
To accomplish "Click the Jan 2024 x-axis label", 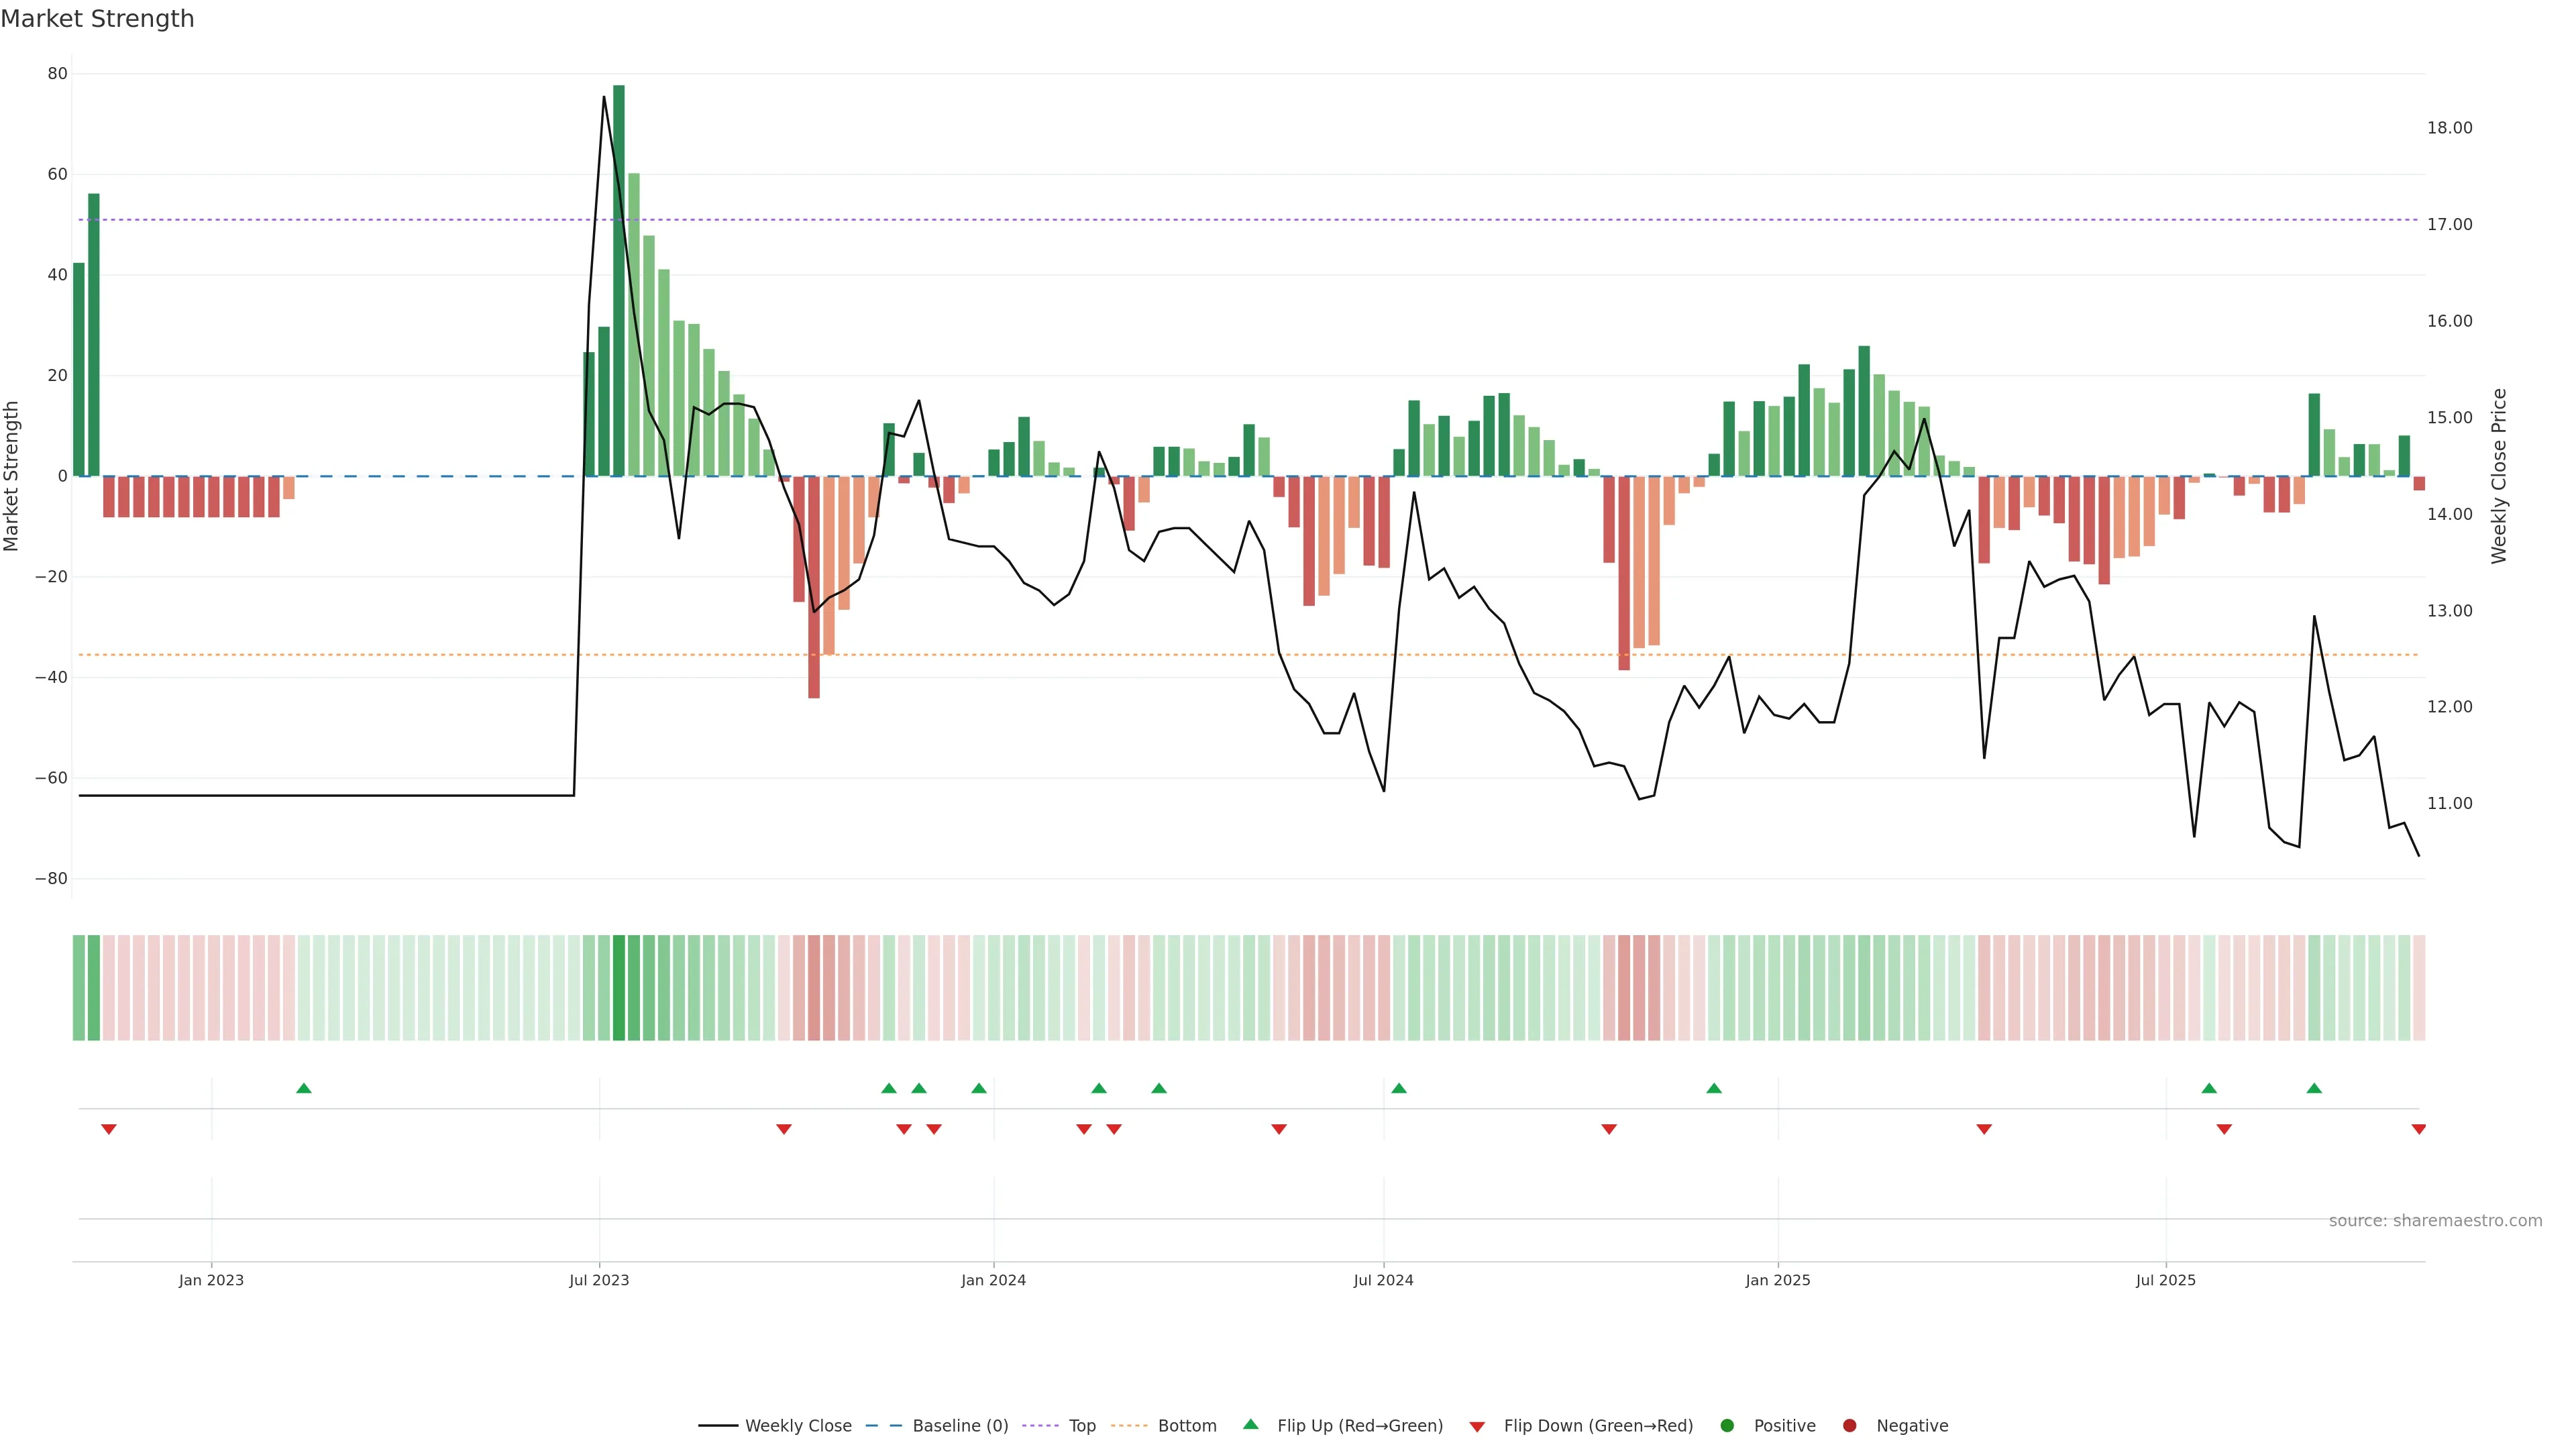I will tap(993, 1280).
